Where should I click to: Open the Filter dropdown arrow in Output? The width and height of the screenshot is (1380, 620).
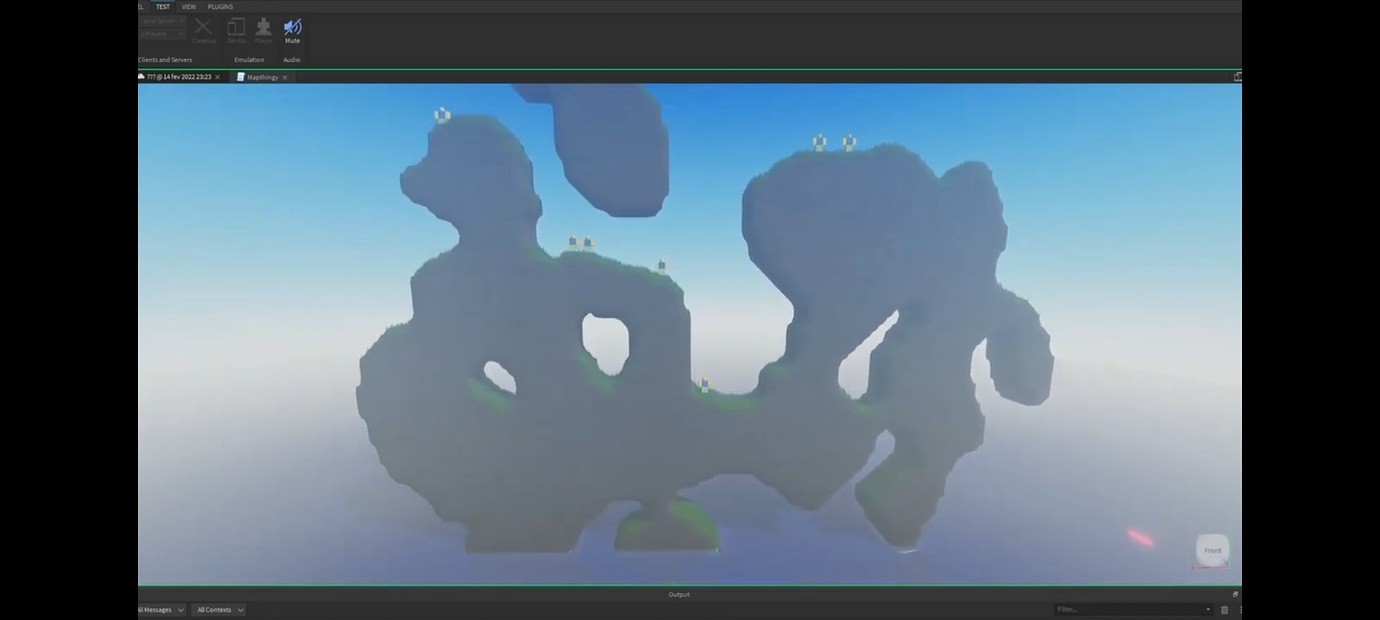pos(1208,609)
